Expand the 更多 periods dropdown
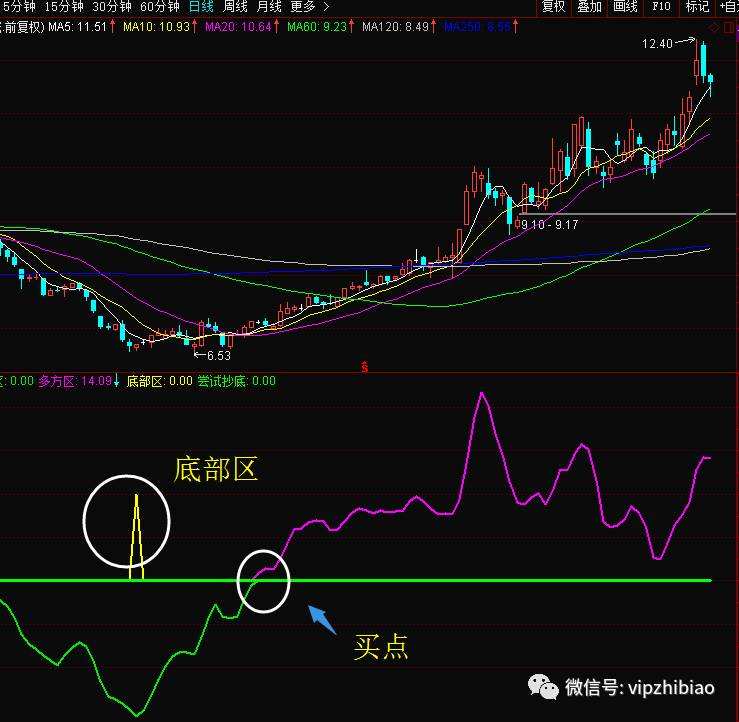 coord(310,7)
